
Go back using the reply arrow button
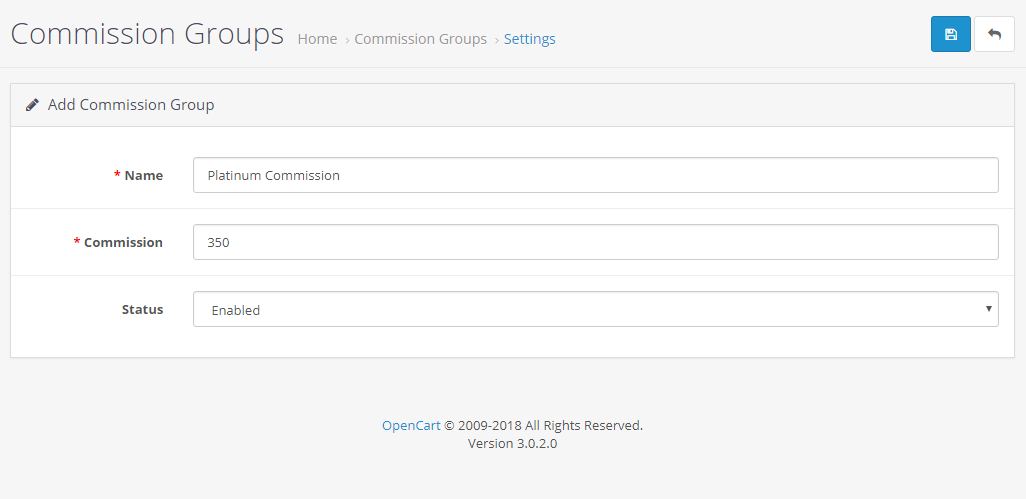[994, 34]
